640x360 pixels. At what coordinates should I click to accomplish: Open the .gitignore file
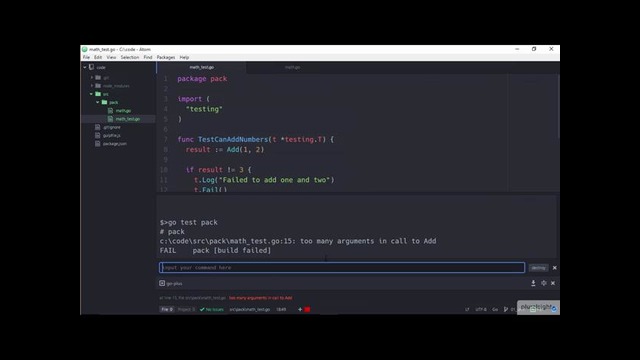click(111, 127)
